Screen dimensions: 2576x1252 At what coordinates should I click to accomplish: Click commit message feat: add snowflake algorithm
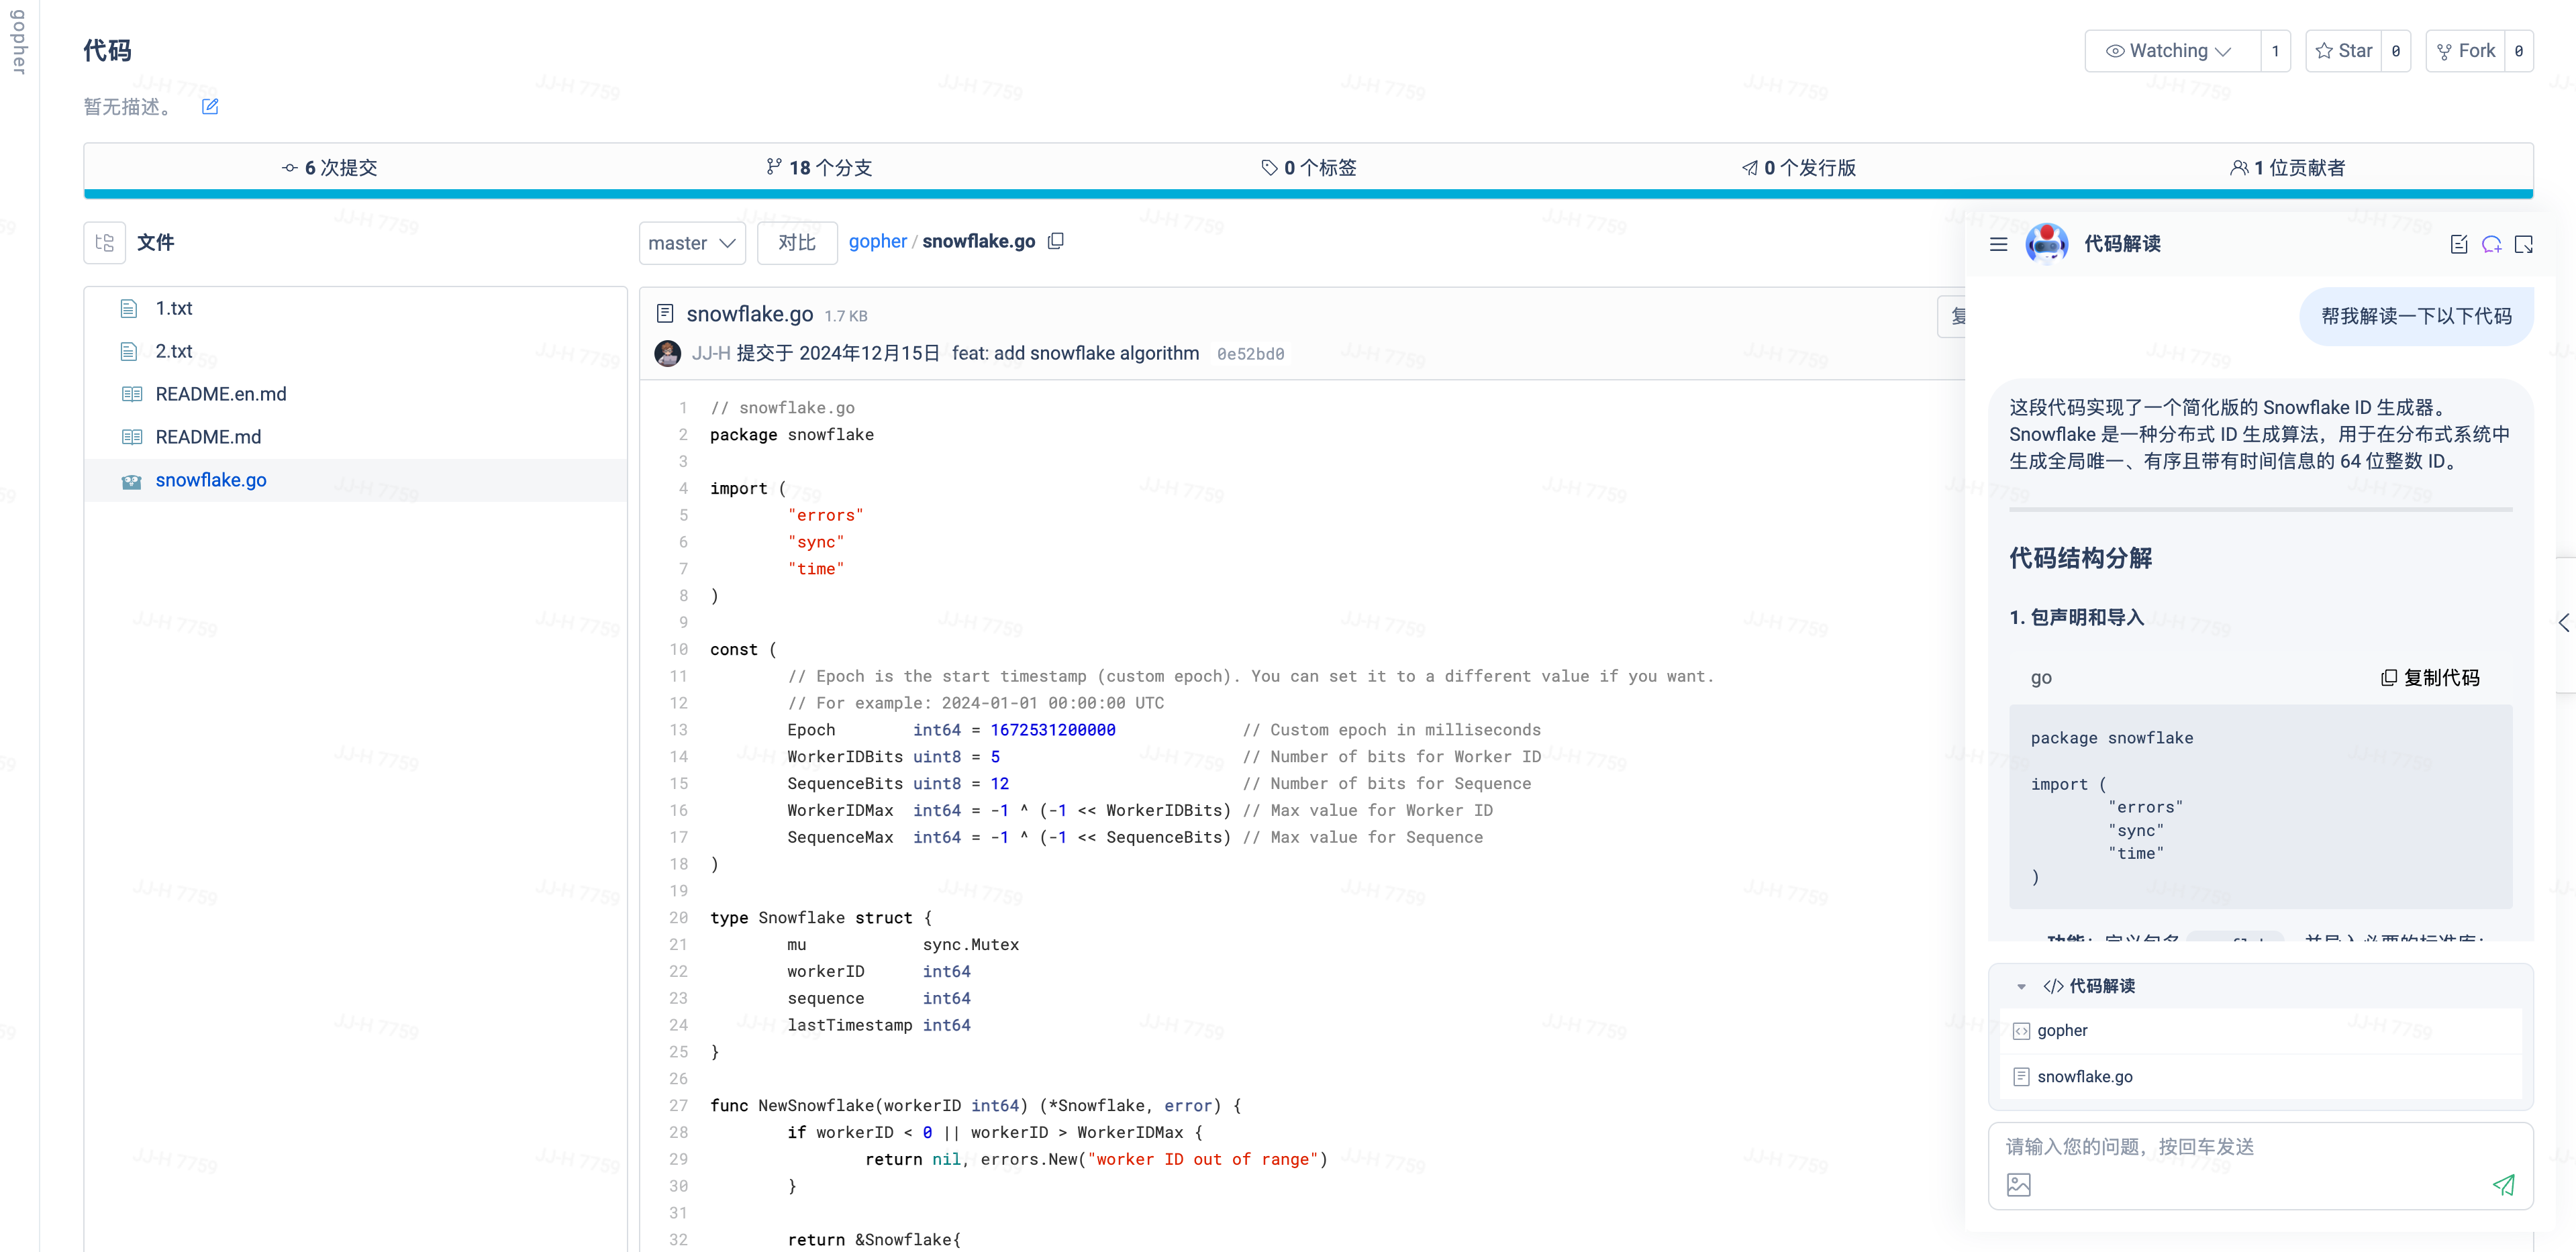click(x=1075, y=353)
